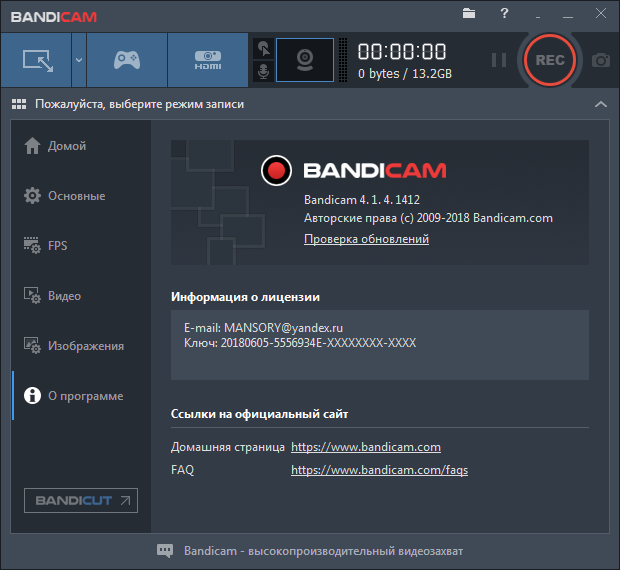The height and width of the screenshot is (570, 620).
Task: Click the Проверка обновлений link
Action: [x=366, y=239]
